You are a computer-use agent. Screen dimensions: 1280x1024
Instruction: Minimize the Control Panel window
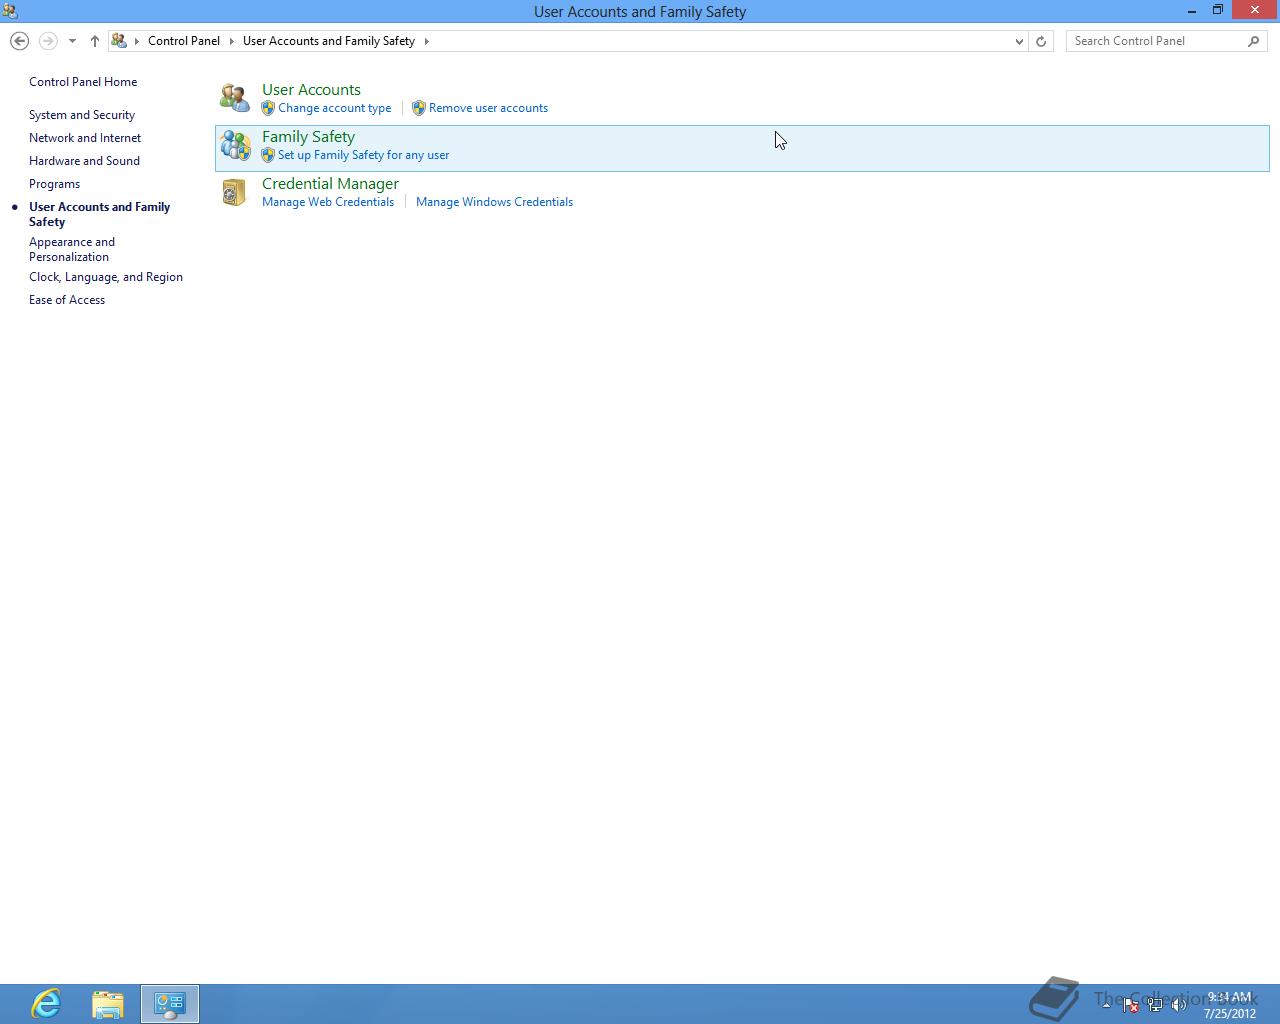(1192, 11)
